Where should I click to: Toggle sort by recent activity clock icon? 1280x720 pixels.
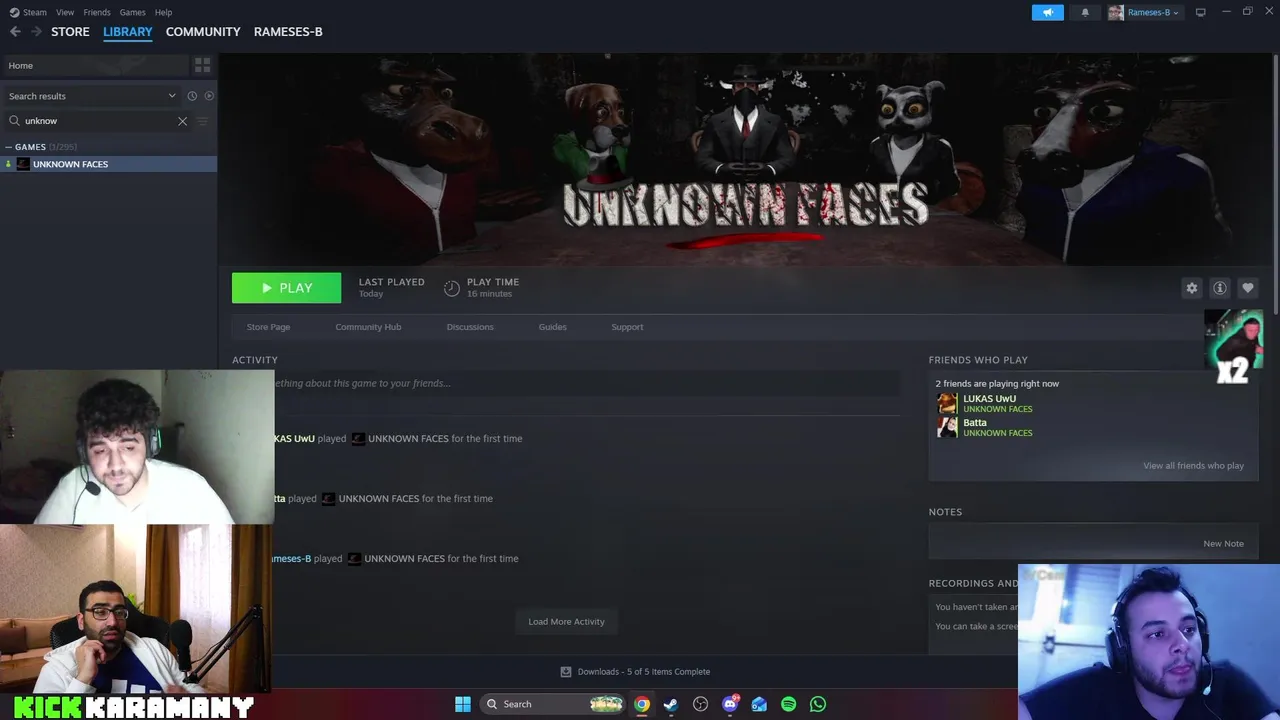coord(192,96)
